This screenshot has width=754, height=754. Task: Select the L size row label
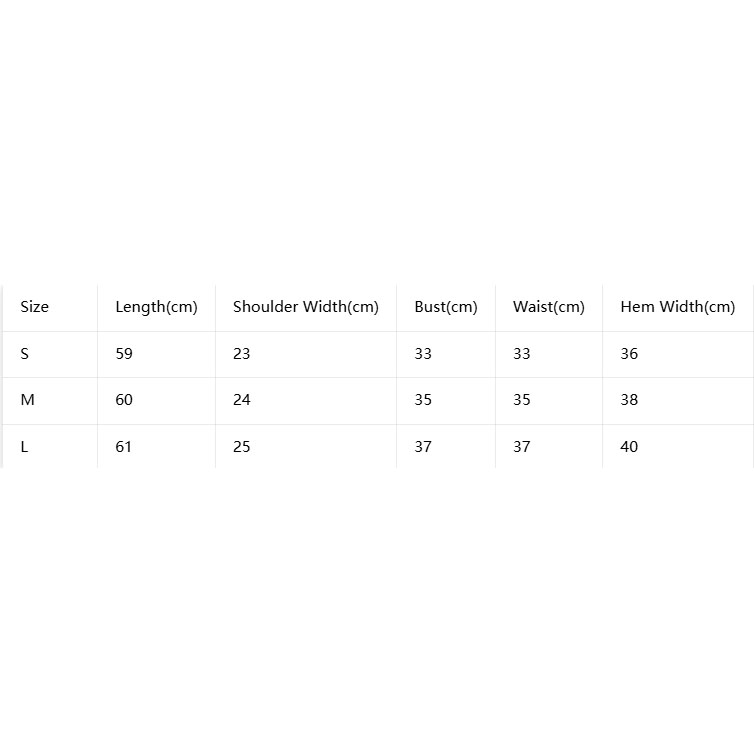pos(24,447)
